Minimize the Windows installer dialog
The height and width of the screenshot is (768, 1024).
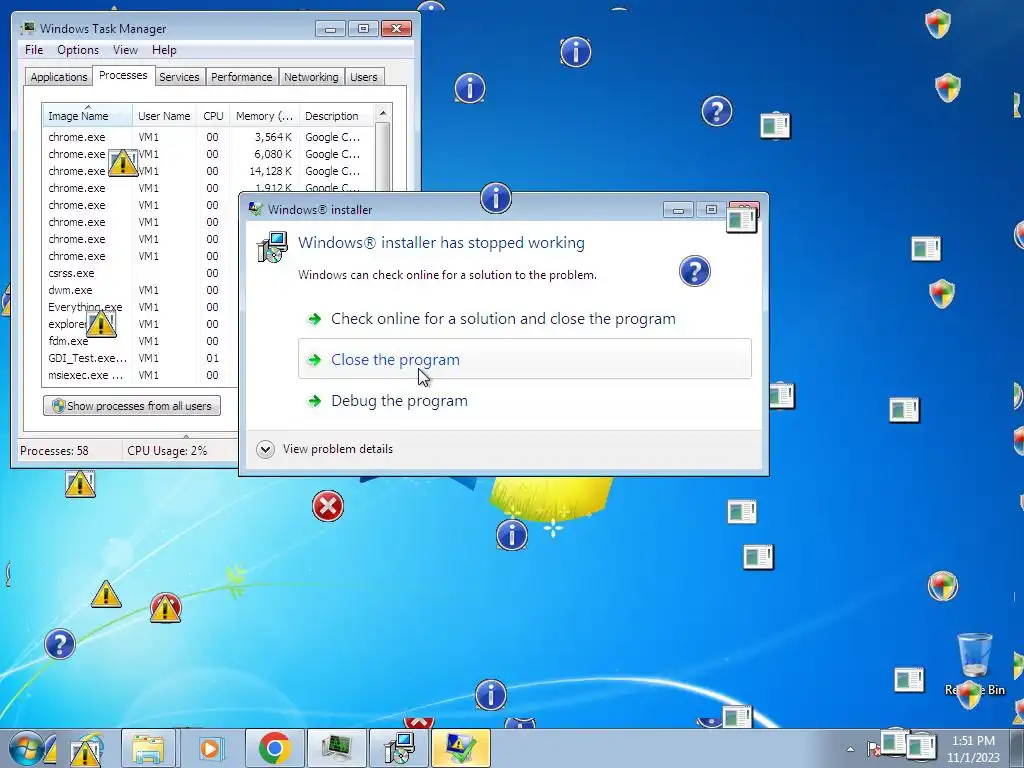click(x=678, y=210)
